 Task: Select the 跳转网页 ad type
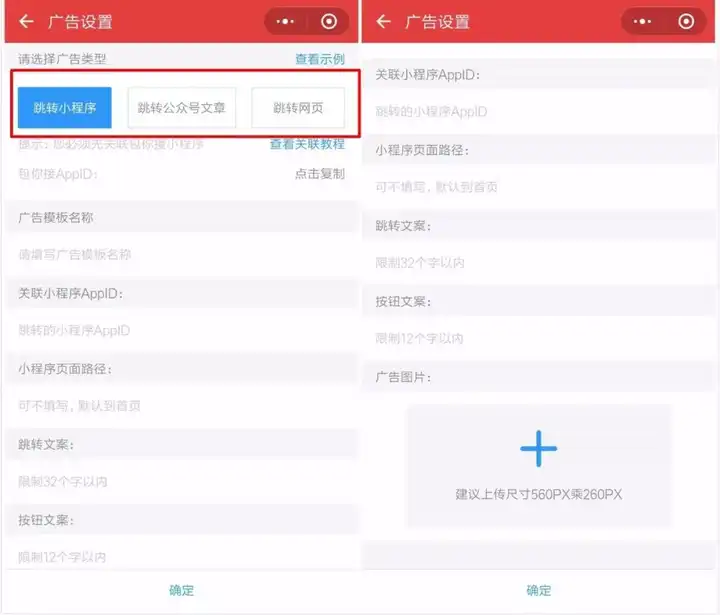[298, 107]
